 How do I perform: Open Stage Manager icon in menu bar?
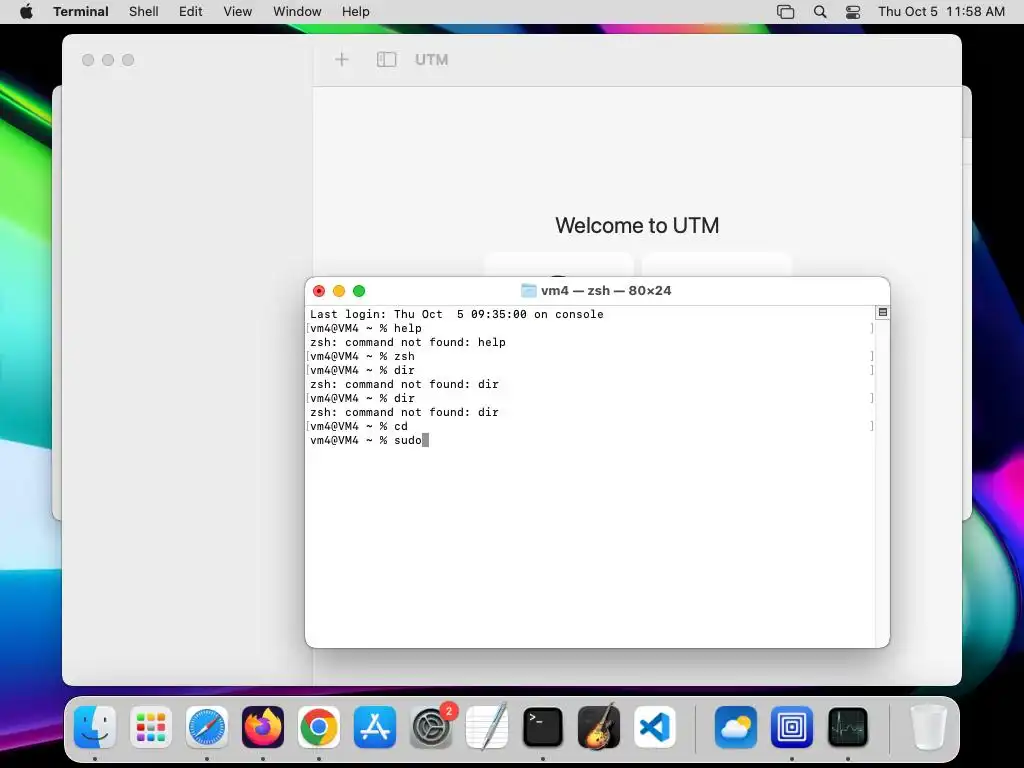click(x=786, y=12)
